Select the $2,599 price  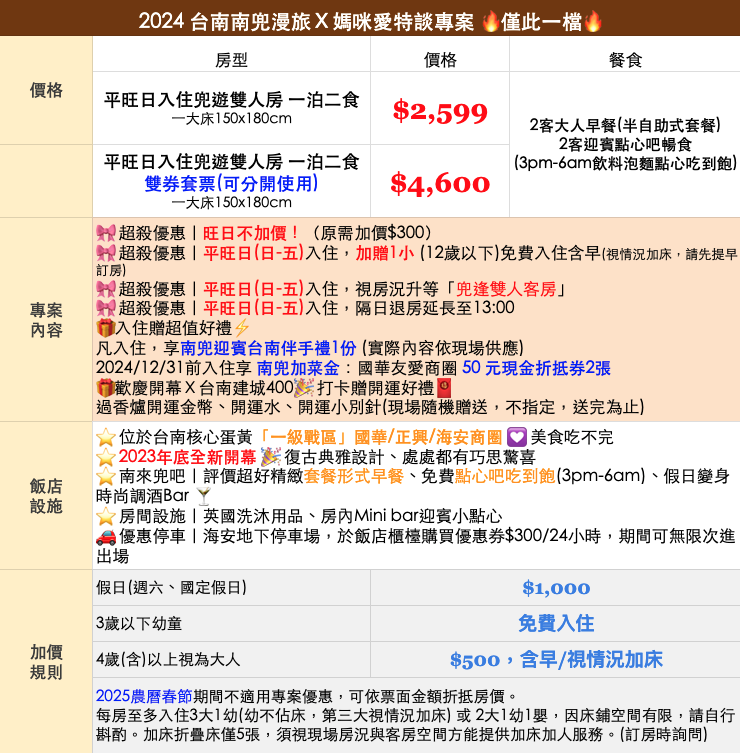(x=440, y=111)
